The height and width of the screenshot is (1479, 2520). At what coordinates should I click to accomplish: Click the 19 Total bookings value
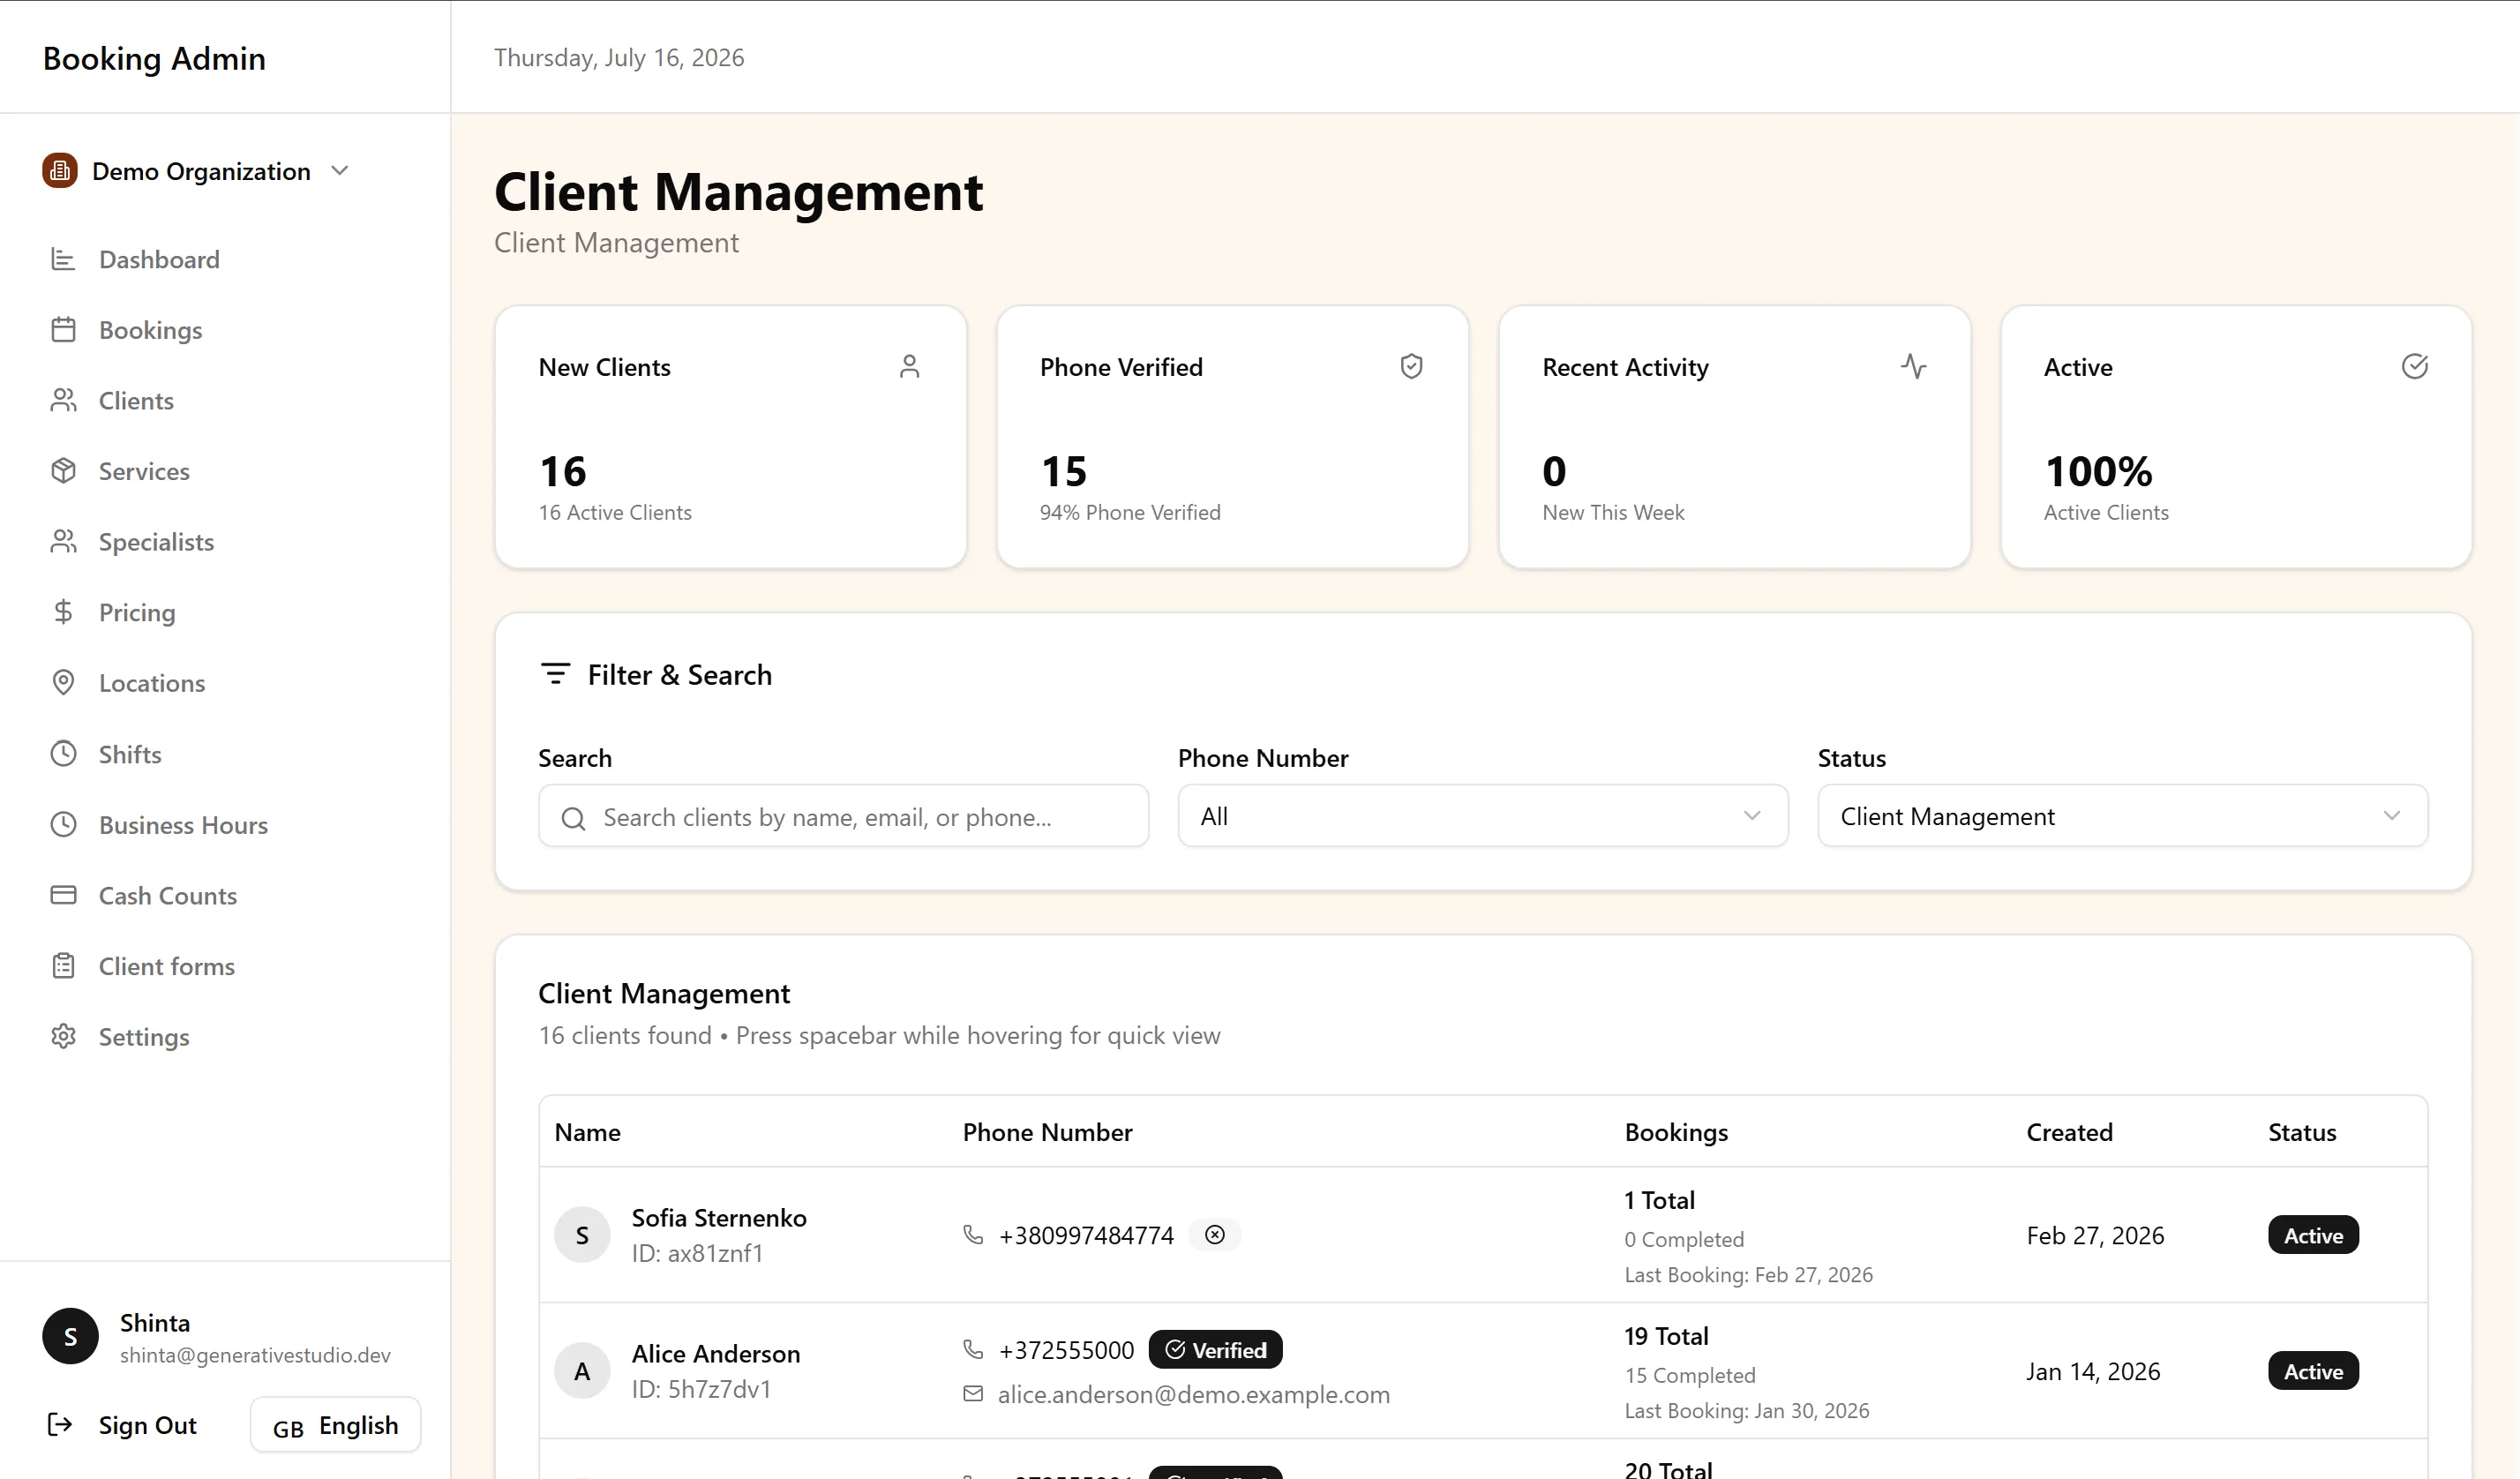(x=1666, y=1336)
